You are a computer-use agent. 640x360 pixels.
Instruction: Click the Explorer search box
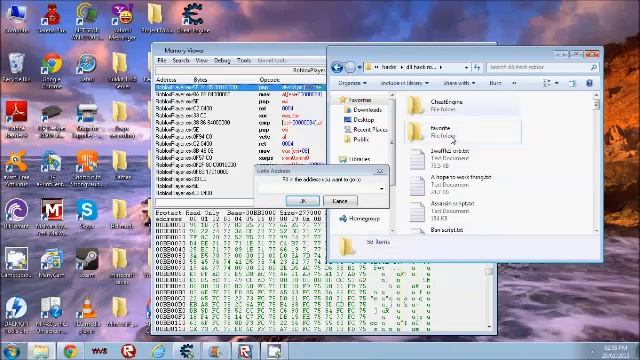pyautogui.click(x=542, y=67)
